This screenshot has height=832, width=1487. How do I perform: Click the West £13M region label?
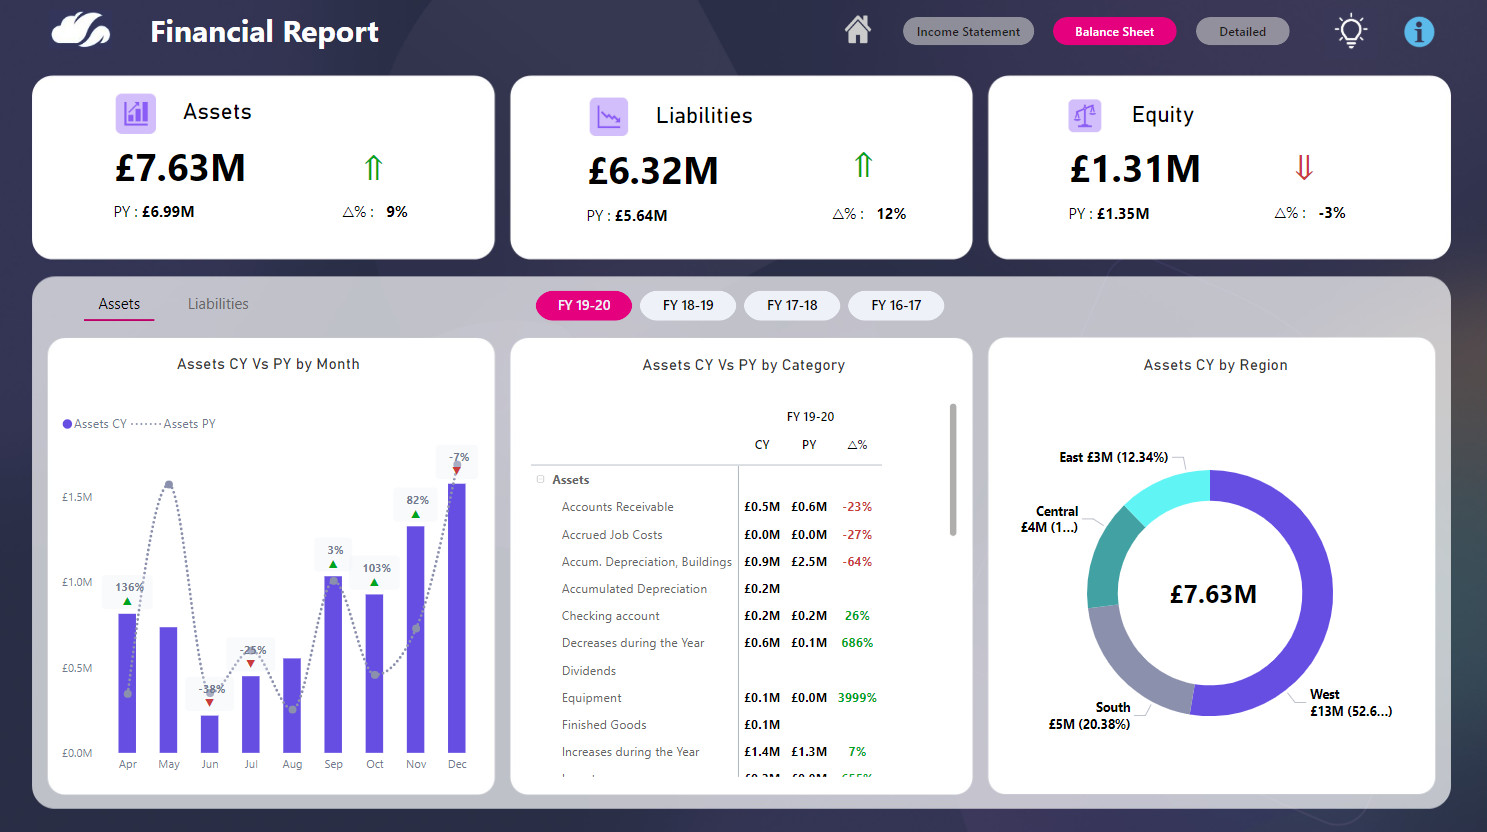pyautogui.click(x=1350, y=703)
